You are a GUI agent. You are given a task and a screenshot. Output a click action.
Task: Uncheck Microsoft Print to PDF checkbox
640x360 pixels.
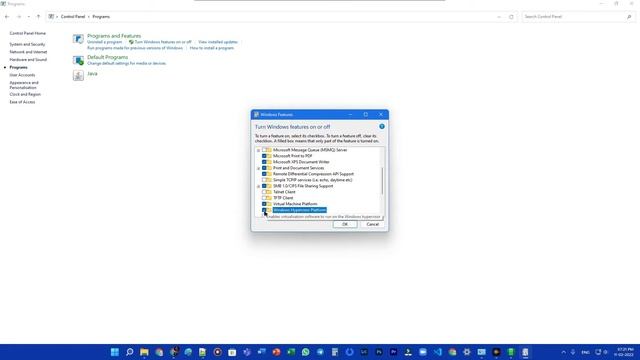264,156
